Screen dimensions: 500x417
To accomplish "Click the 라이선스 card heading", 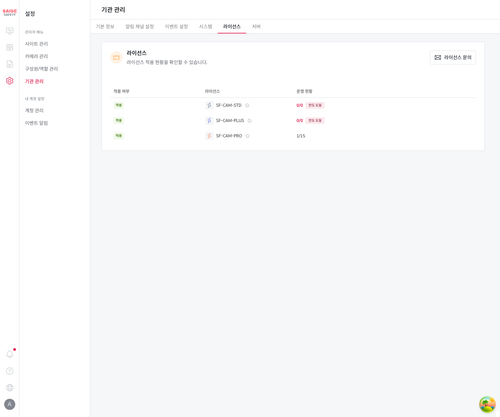I will [x=136, y=53].
